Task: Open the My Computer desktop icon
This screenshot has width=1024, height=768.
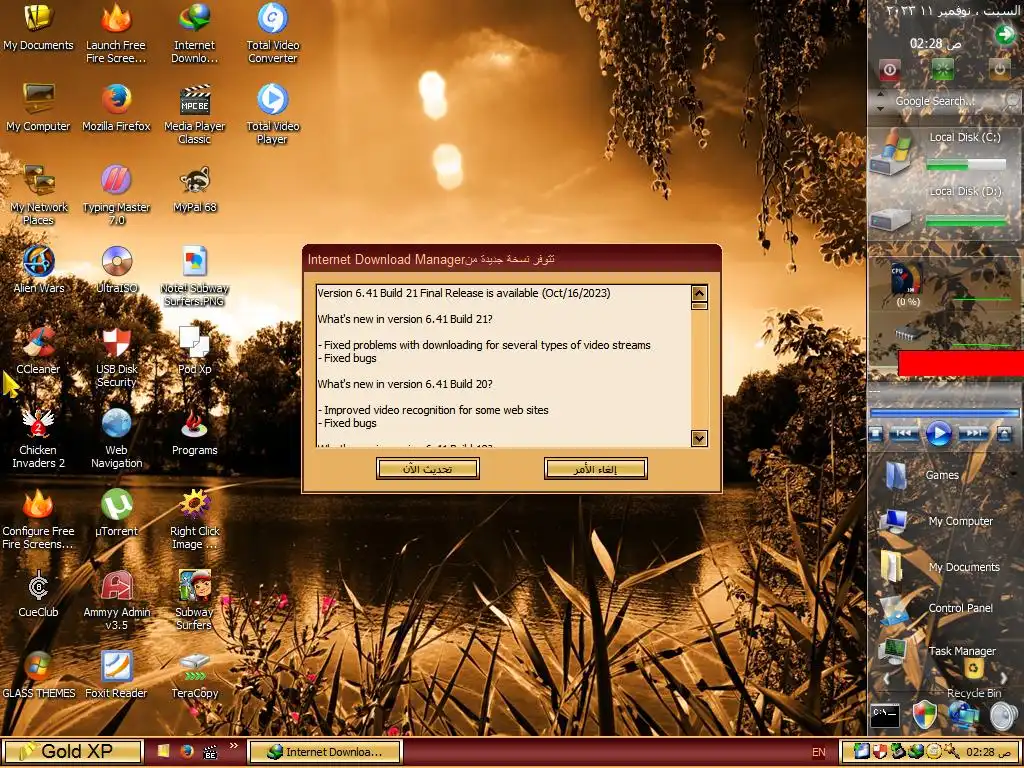Action: [x=38, y=108]
